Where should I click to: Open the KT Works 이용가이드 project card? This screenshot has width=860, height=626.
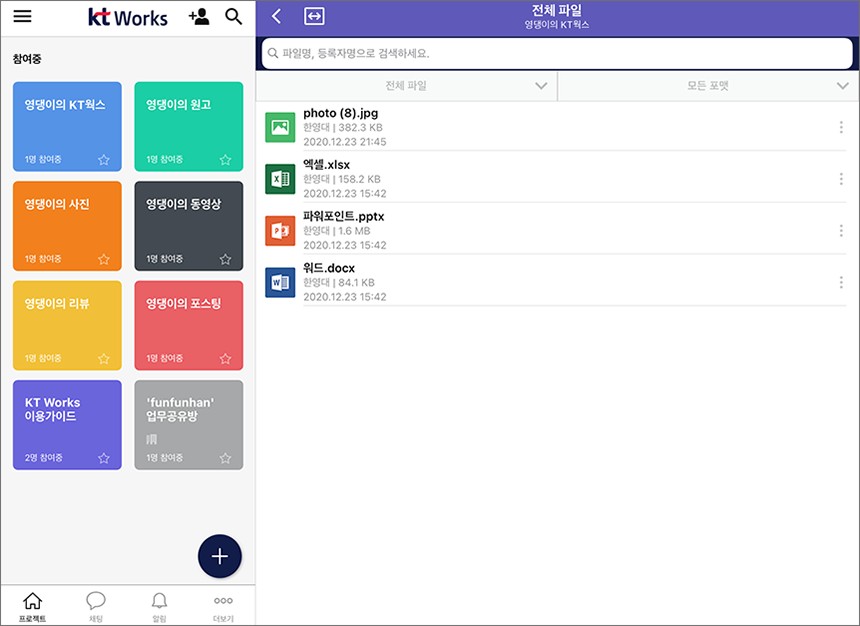coord(67,425)
